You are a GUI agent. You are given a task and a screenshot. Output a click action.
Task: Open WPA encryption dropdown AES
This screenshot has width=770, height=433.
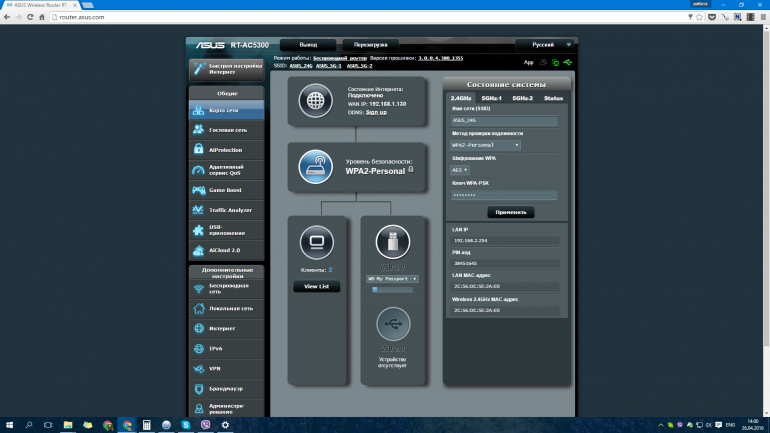click(460, 170)
